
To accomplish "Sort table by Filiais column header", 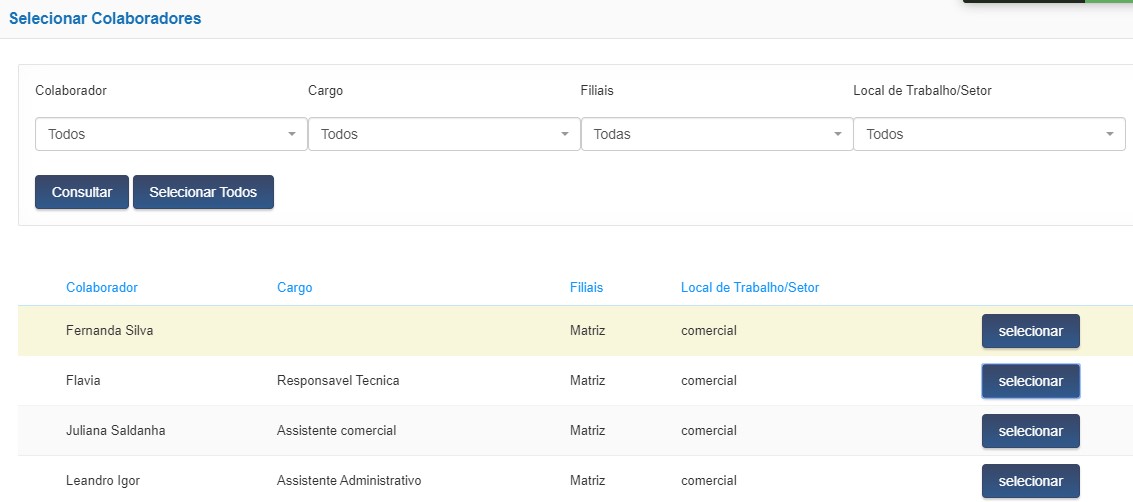I will [586, 288].
